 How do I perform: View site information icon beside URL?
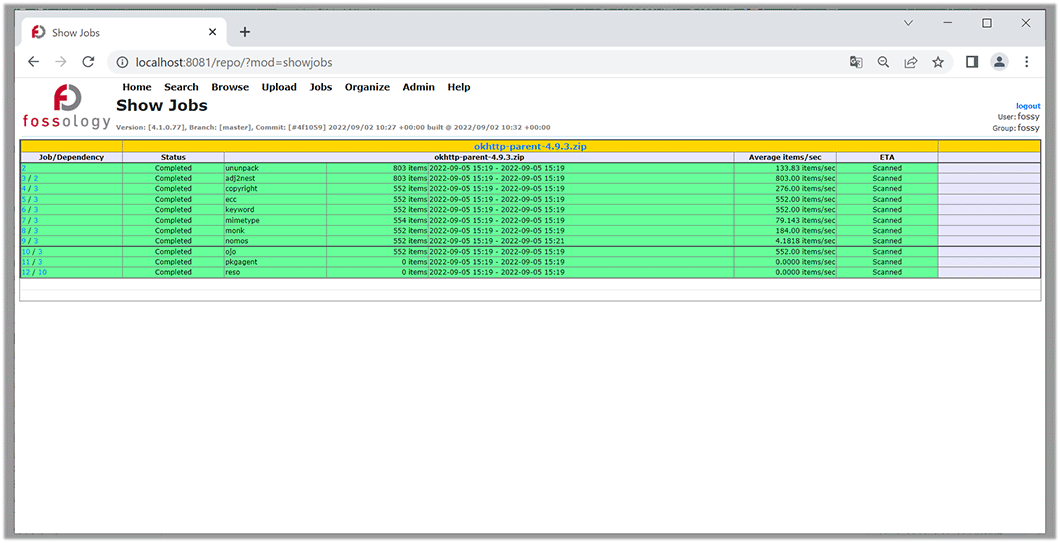point(120,62)
